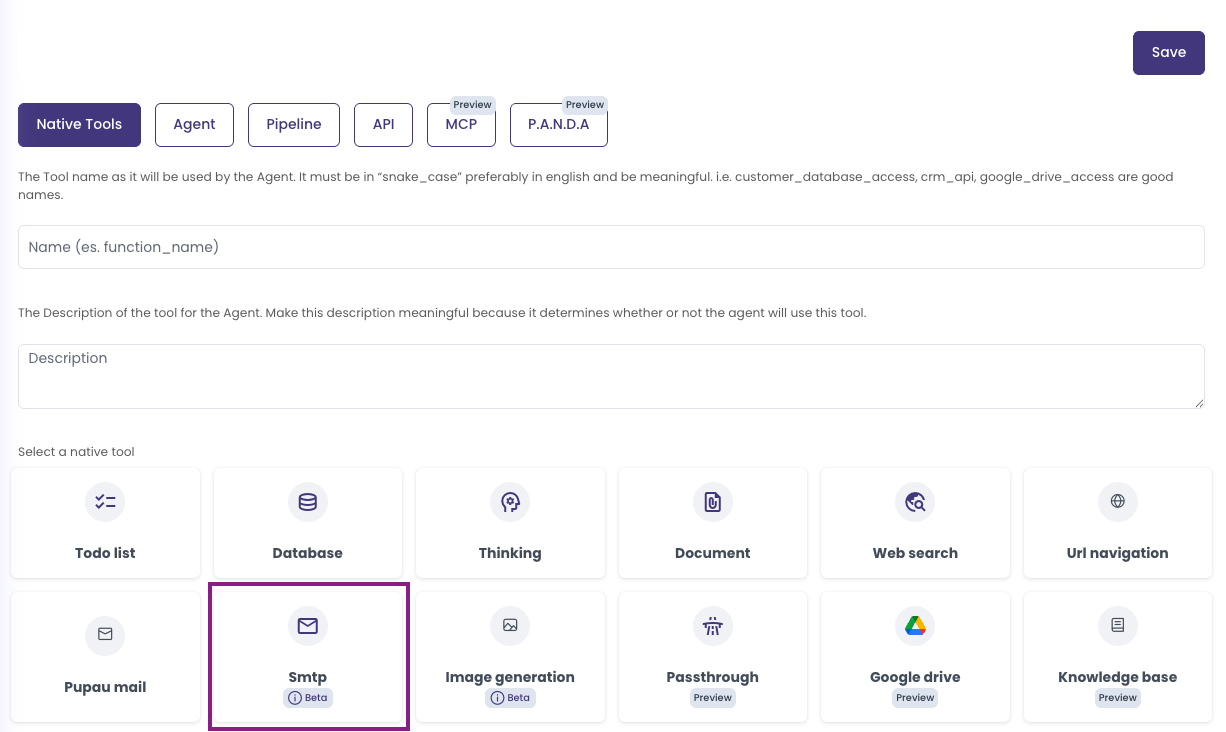1226x732 pixels.
Task: Choose the Document native tool label
Action: tap(713, 553)
